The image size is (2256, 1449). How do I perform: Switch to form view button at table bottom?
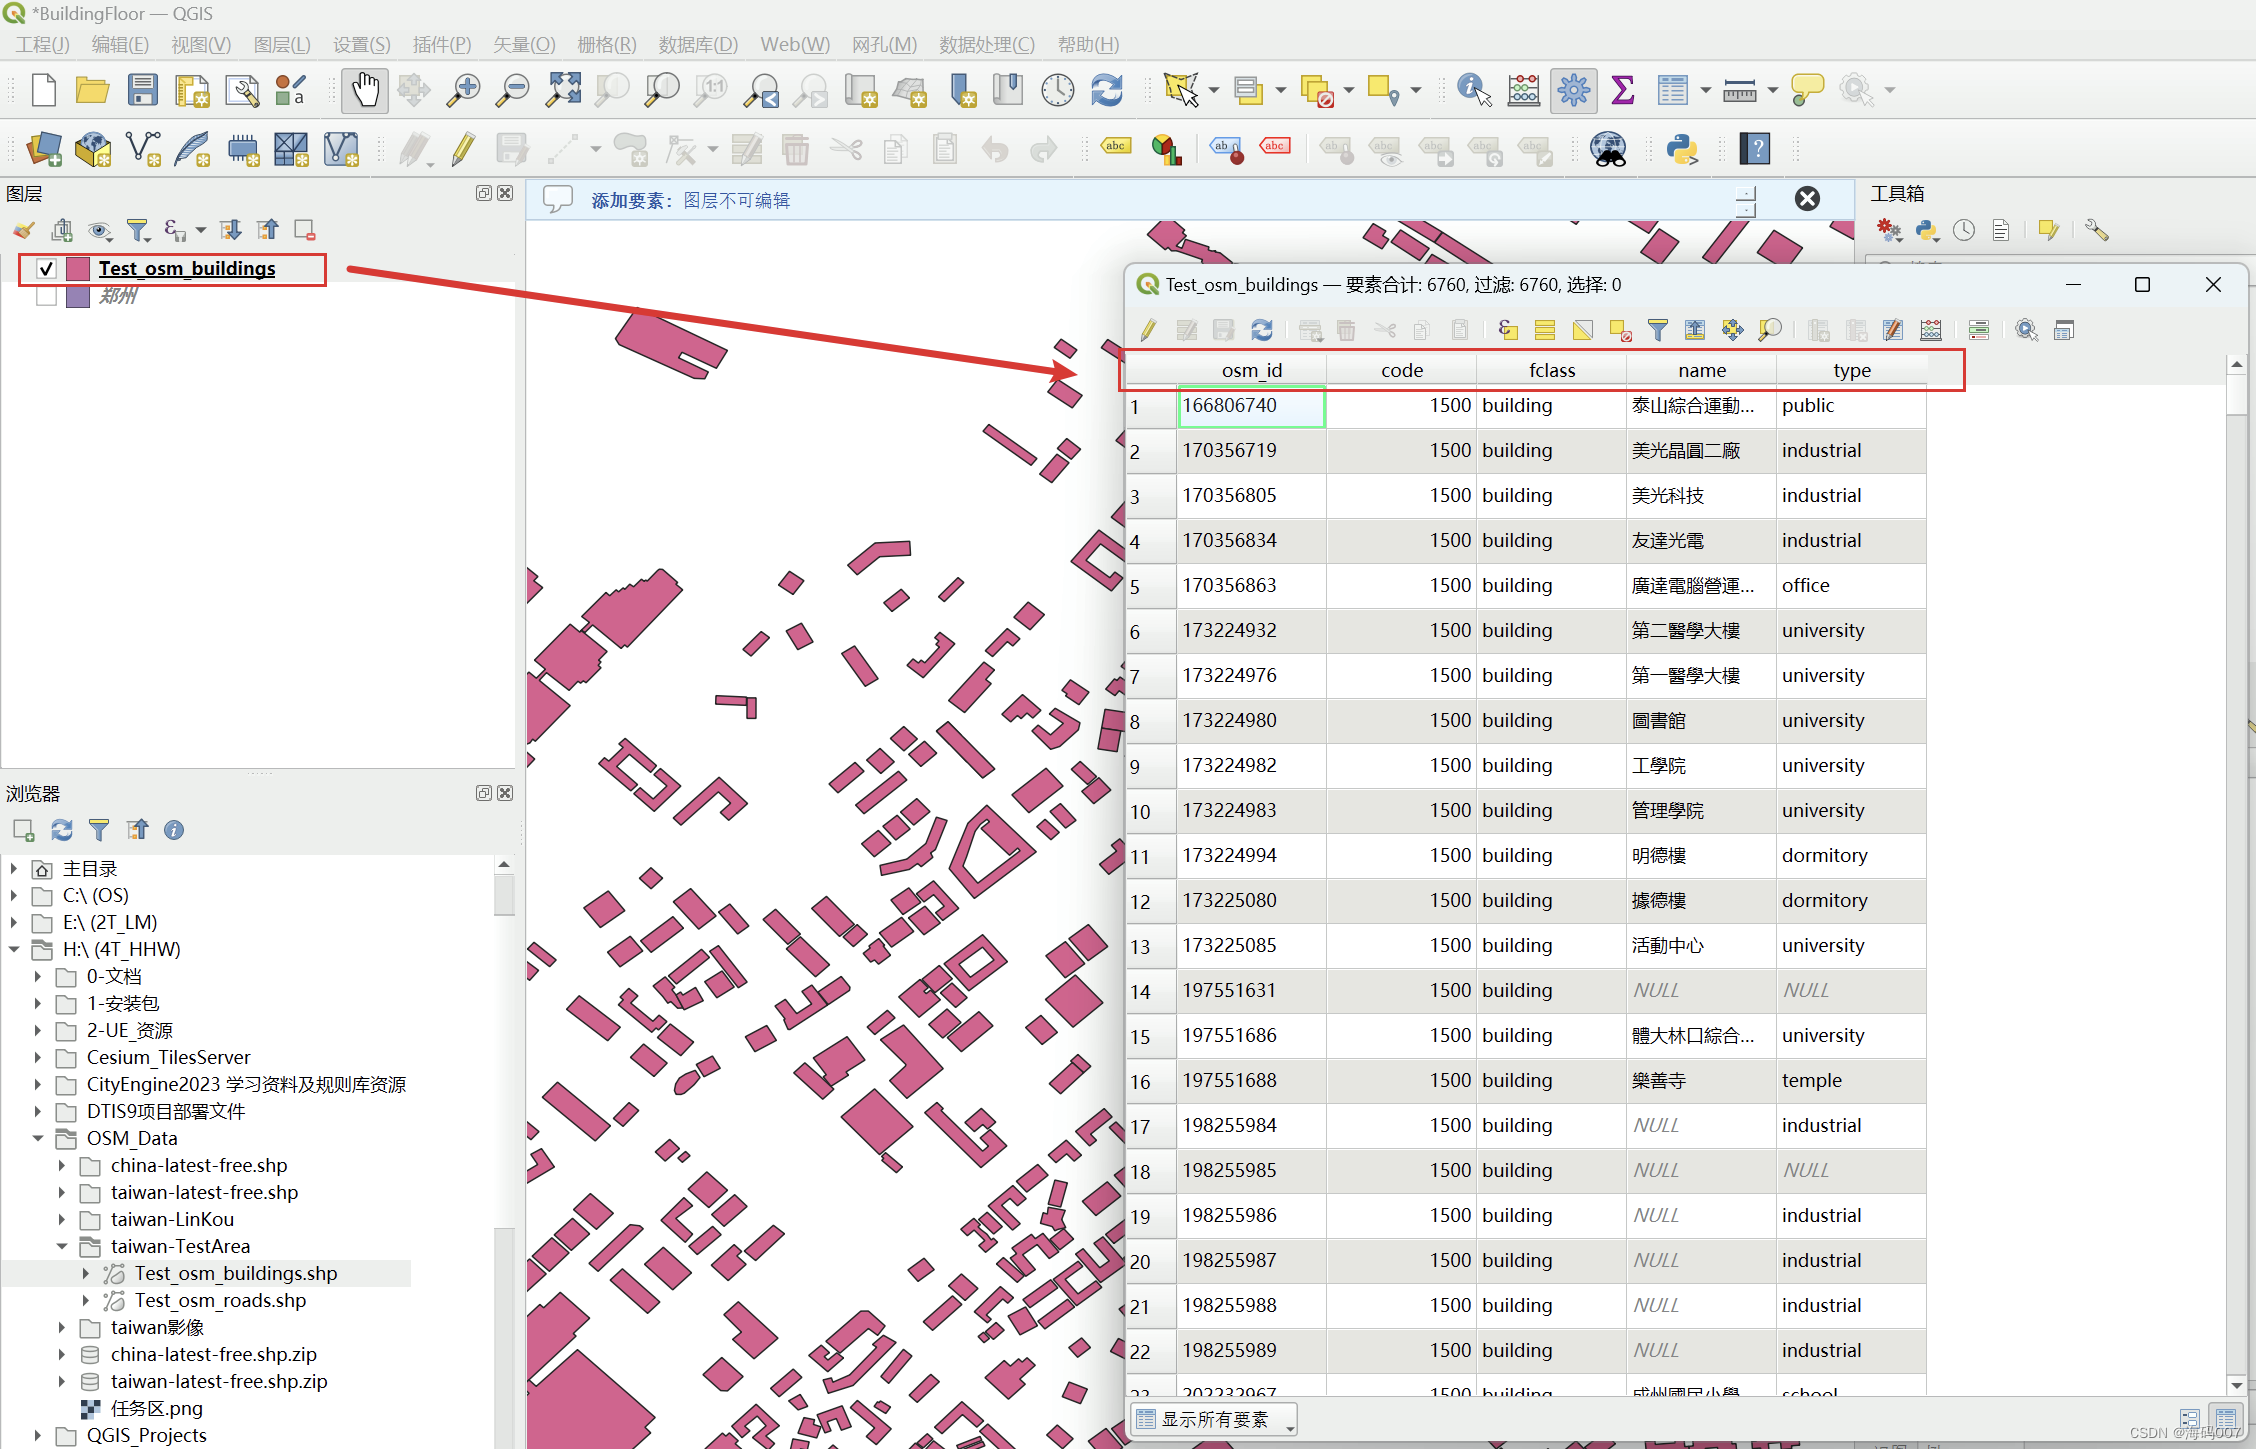point(2189,1419)
